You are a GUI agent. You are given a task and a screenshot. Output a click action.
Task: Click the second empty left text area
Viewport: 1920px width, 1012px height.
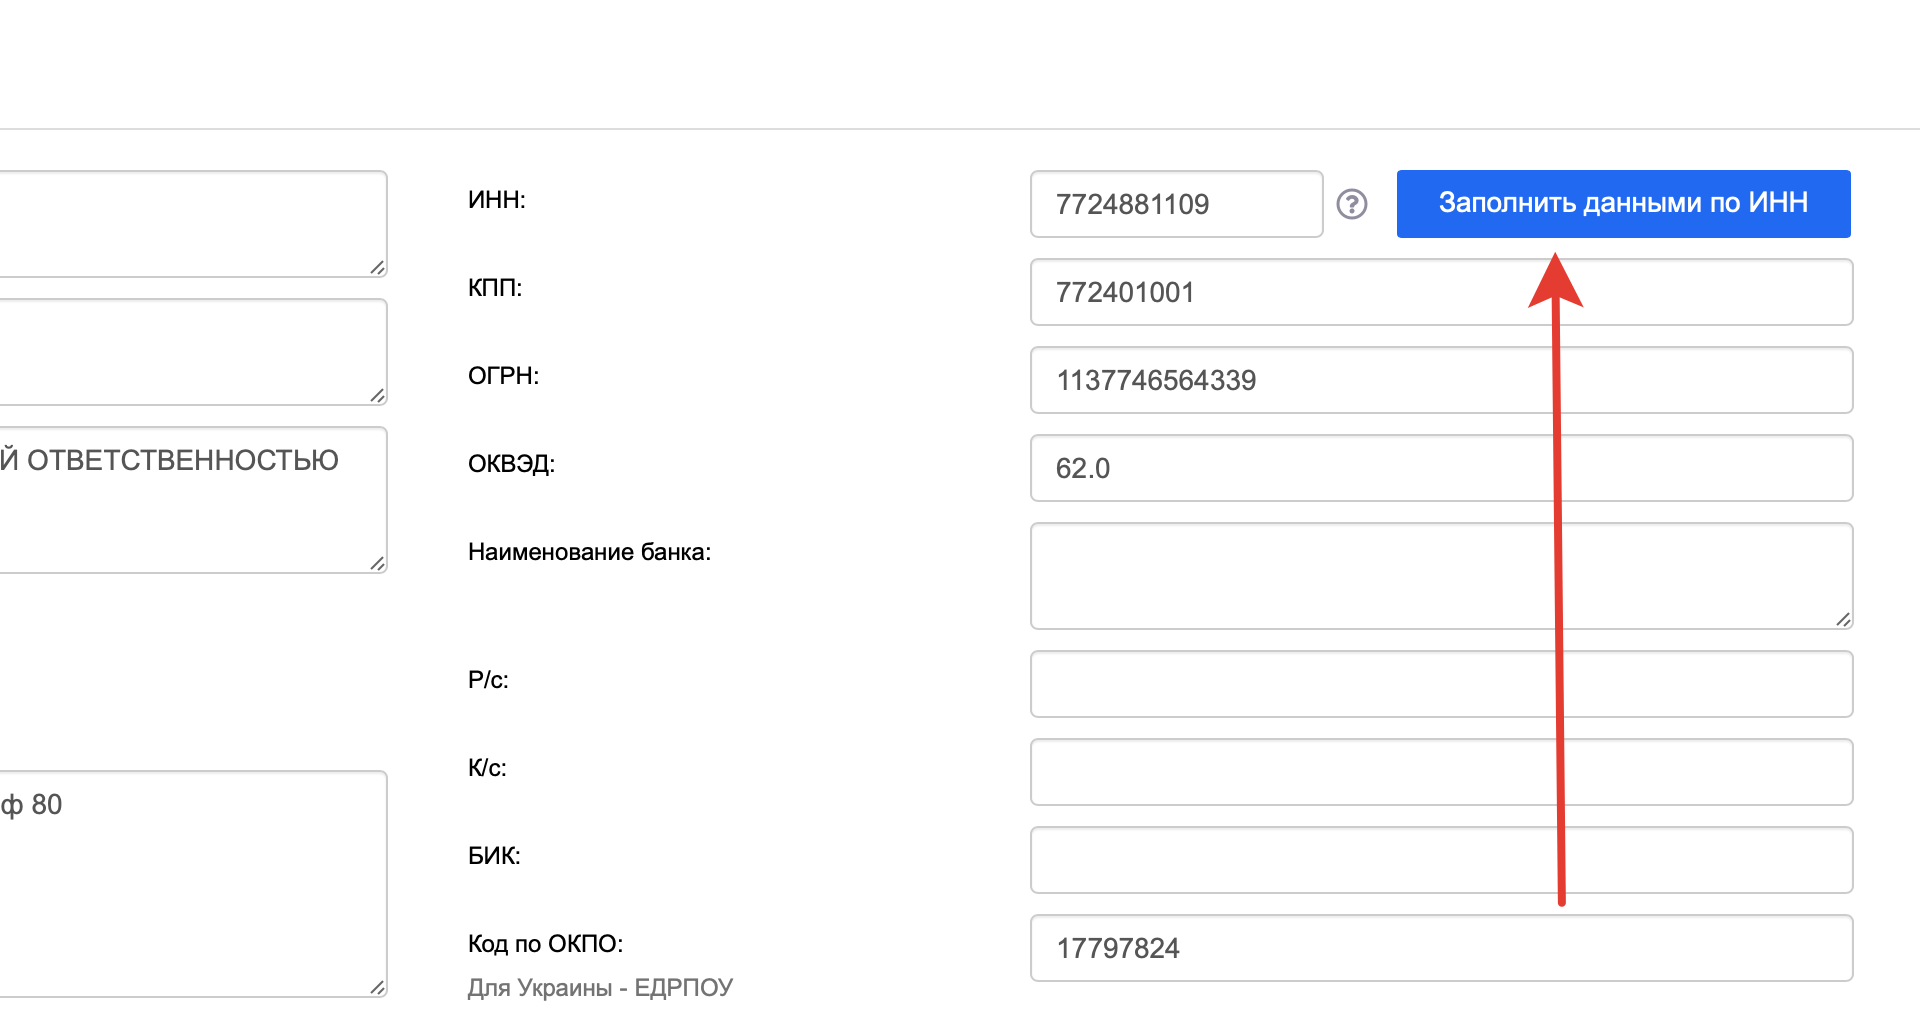193,352
